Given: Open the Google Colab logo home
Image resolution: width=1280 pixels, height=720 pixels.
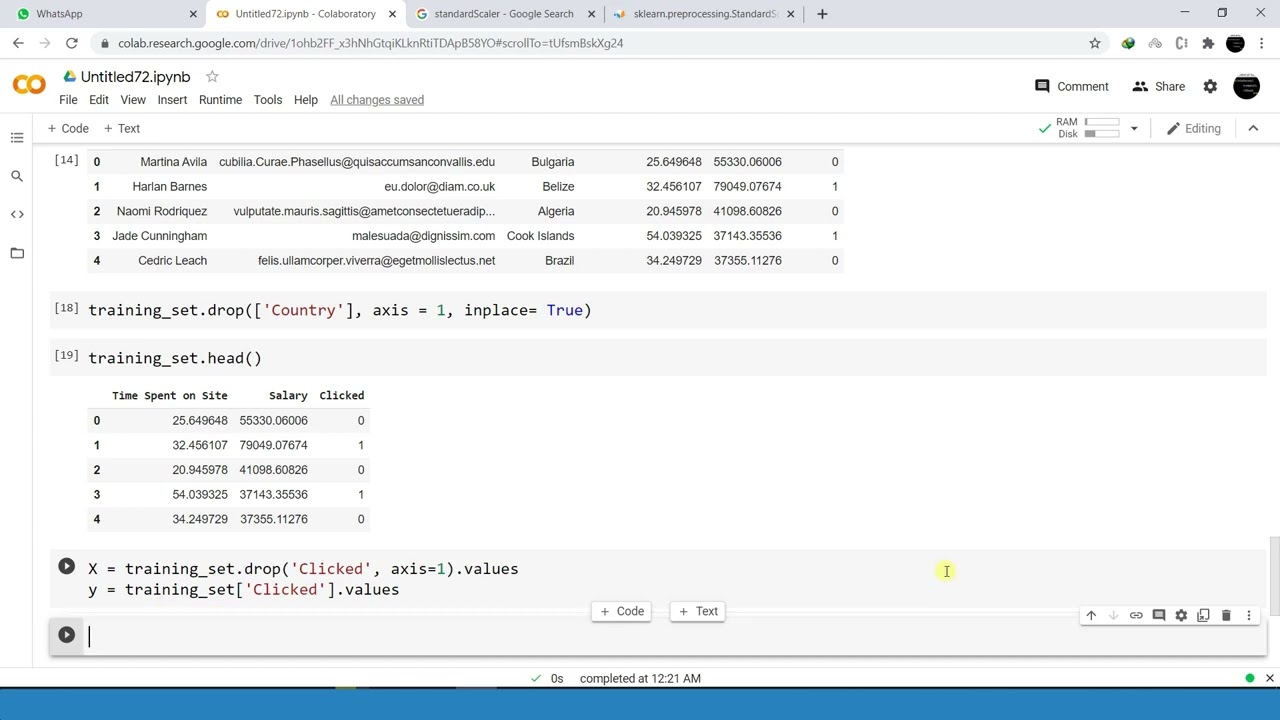Looking at the screenshot, I should point(29,86).
